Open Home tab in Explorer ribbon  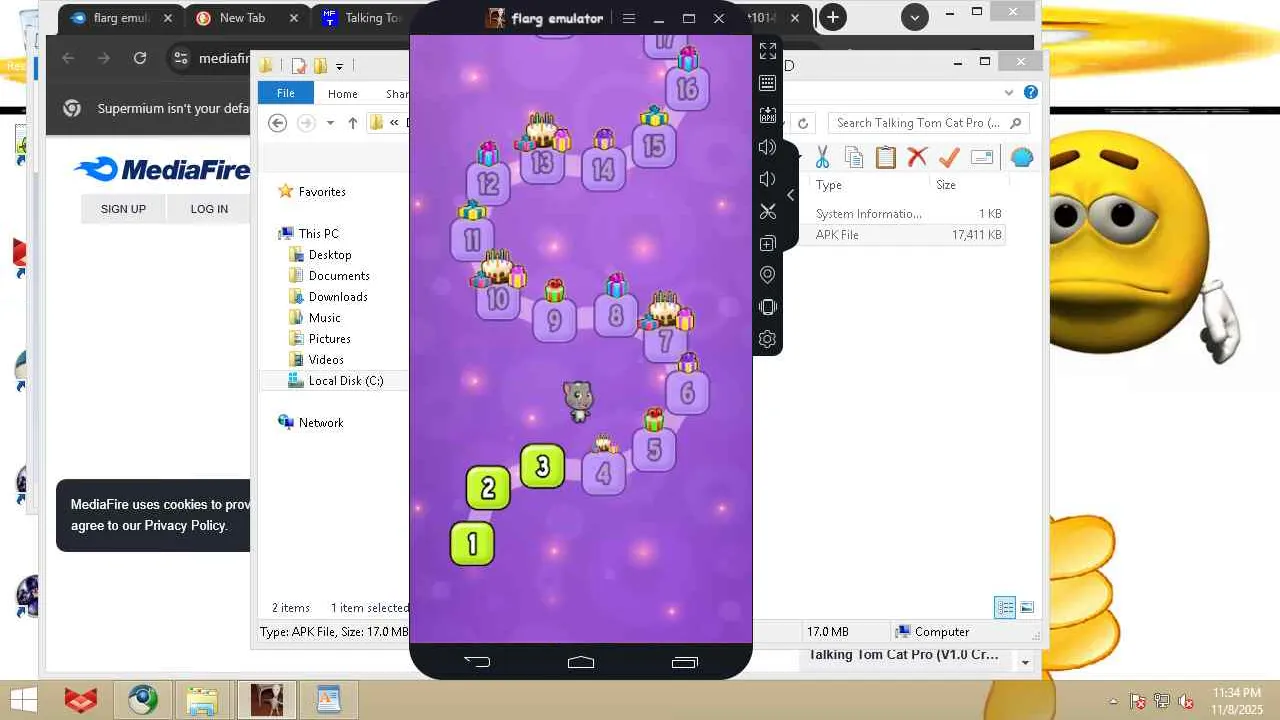(343, 93)
